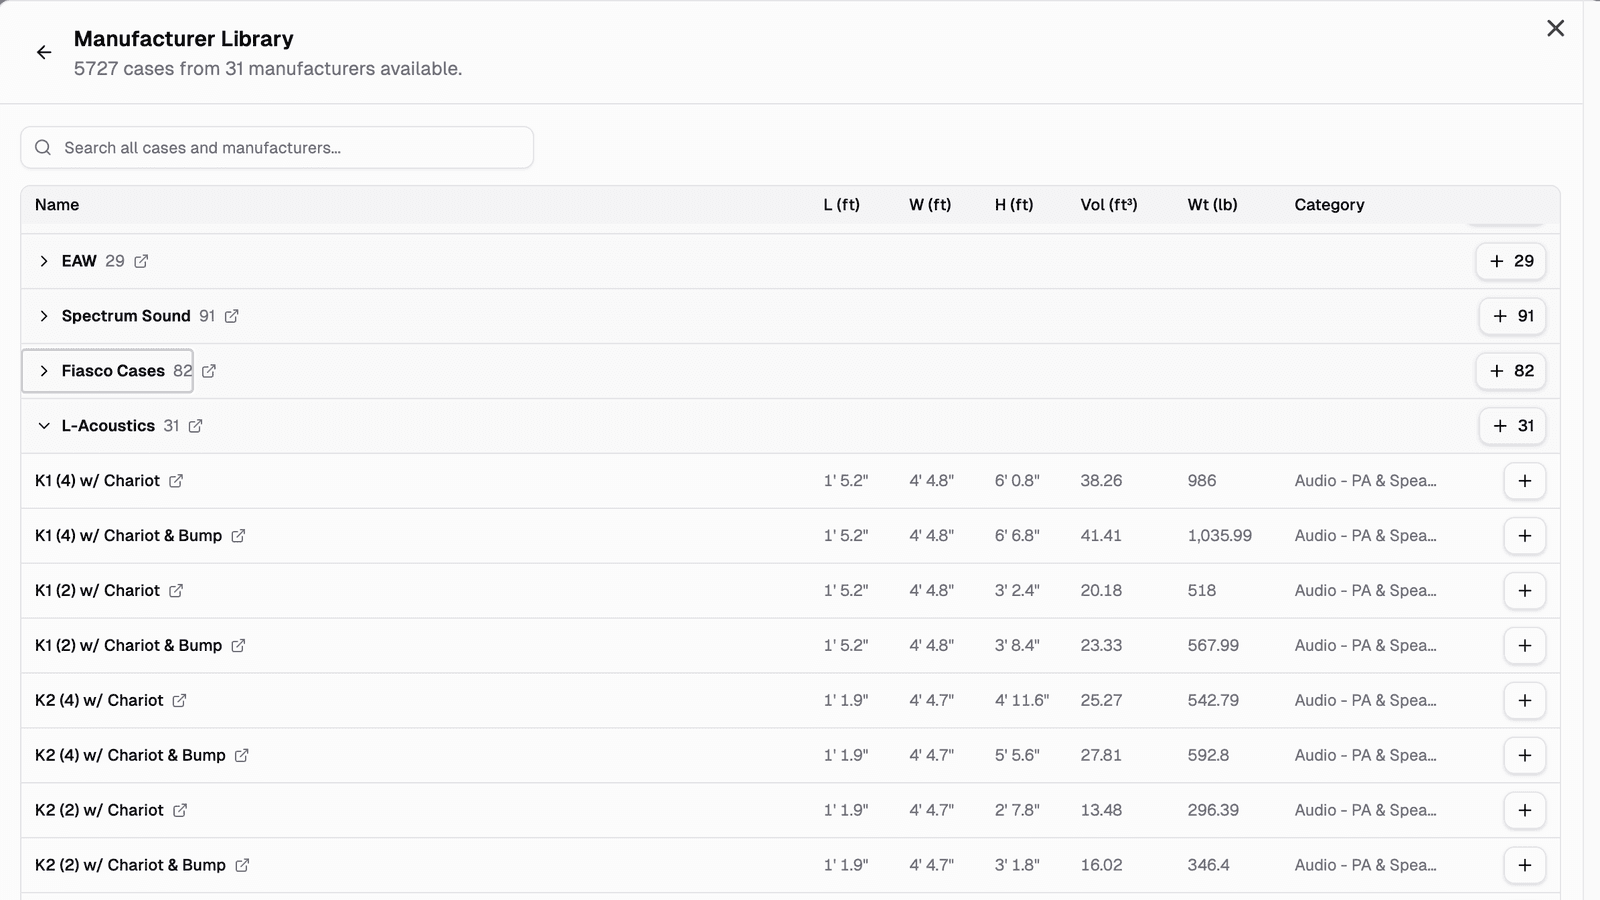
Task: Expand the Fiasco Cases group
Action: coord(44,371)
